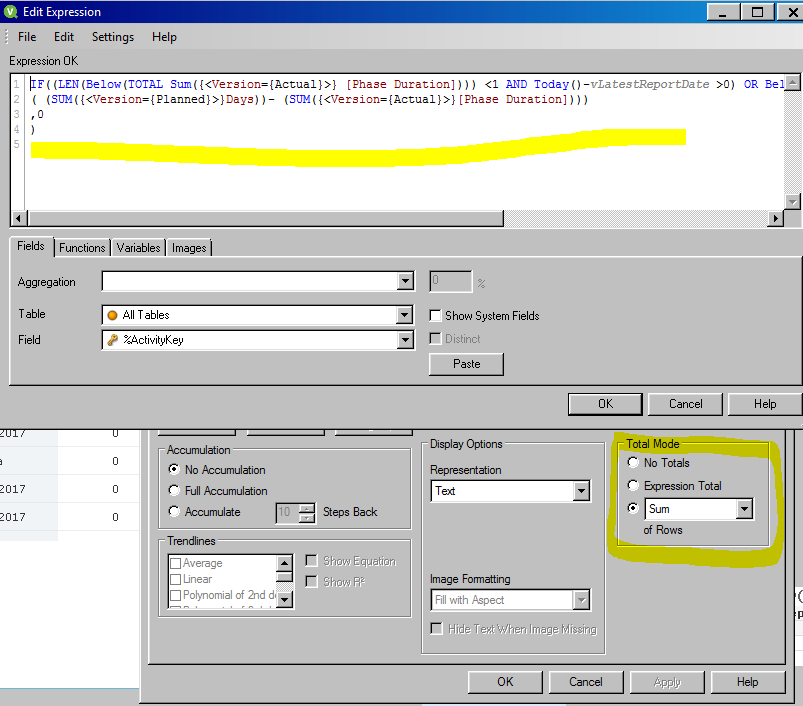
Task: Switch to the Variables tab
Action: (138, 248)
